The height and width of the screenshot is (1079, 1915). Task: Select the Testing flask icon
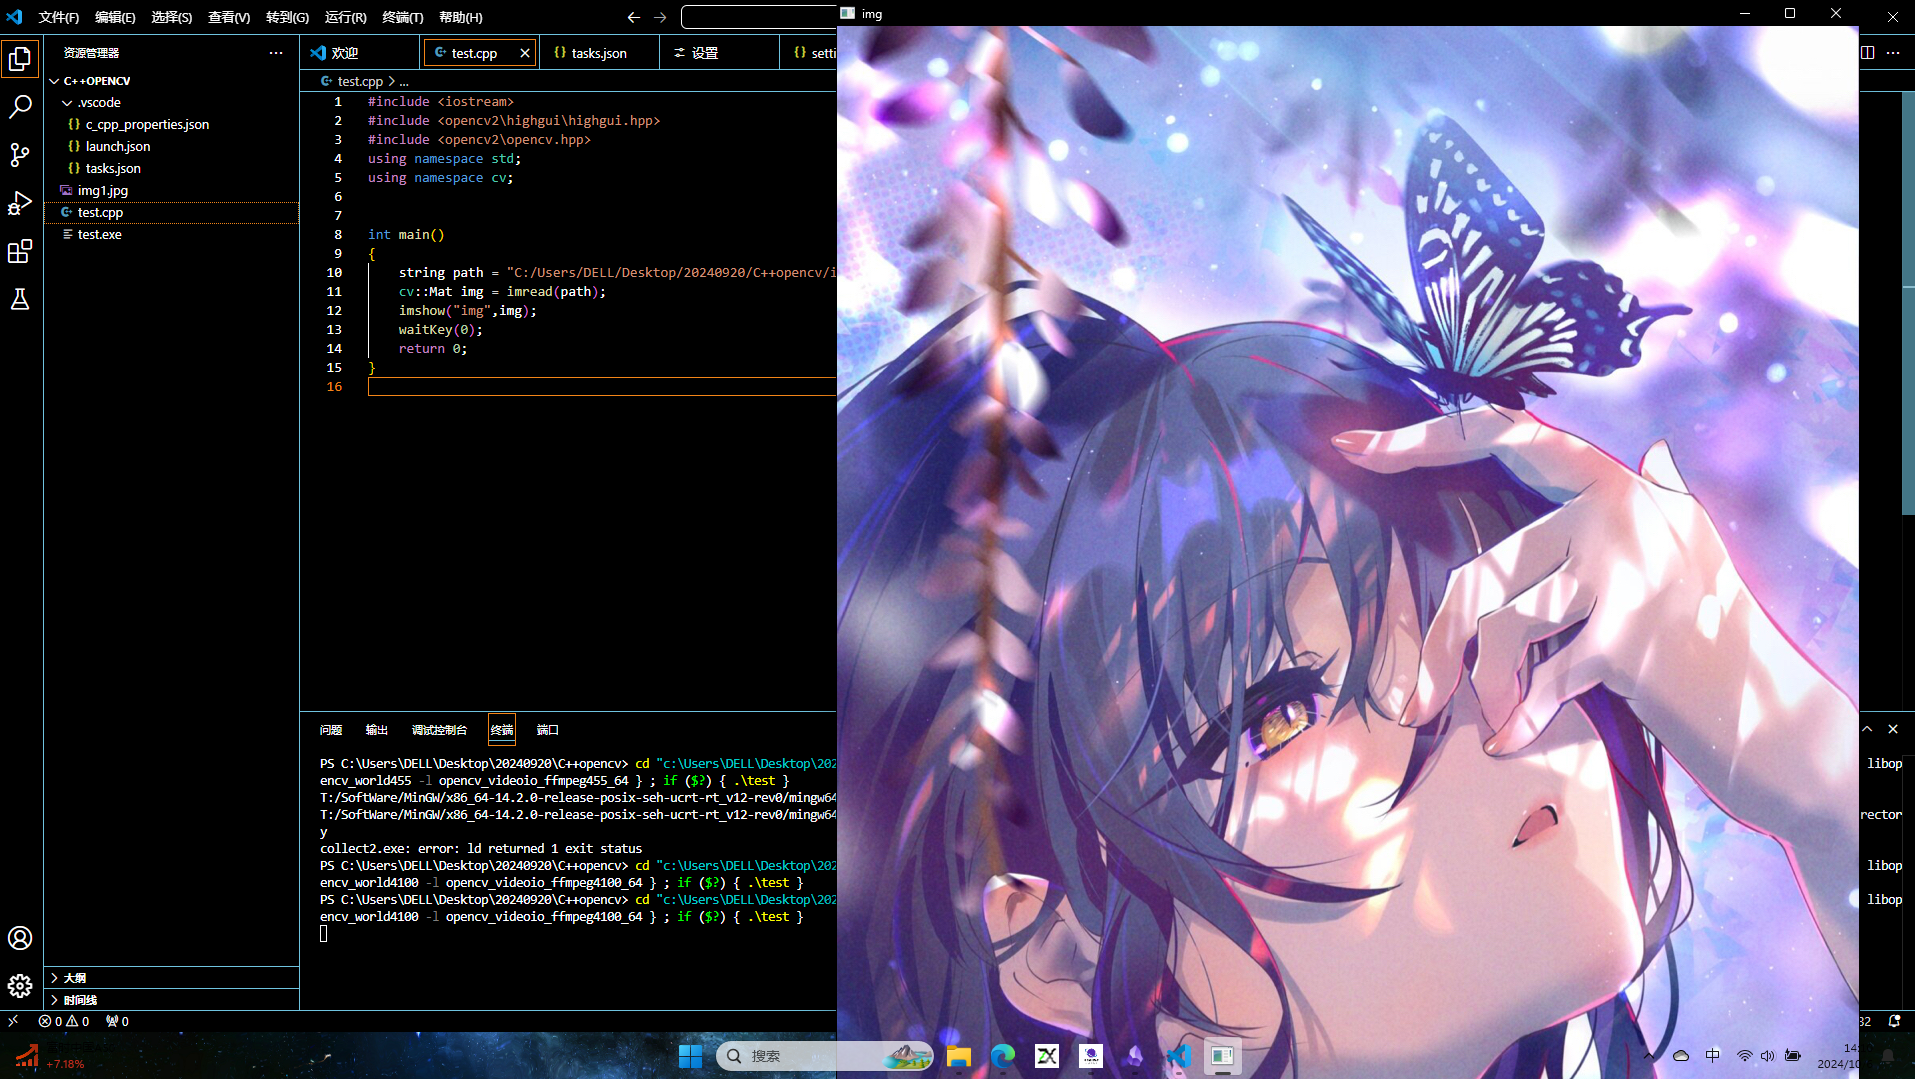(x=20, y=299)
